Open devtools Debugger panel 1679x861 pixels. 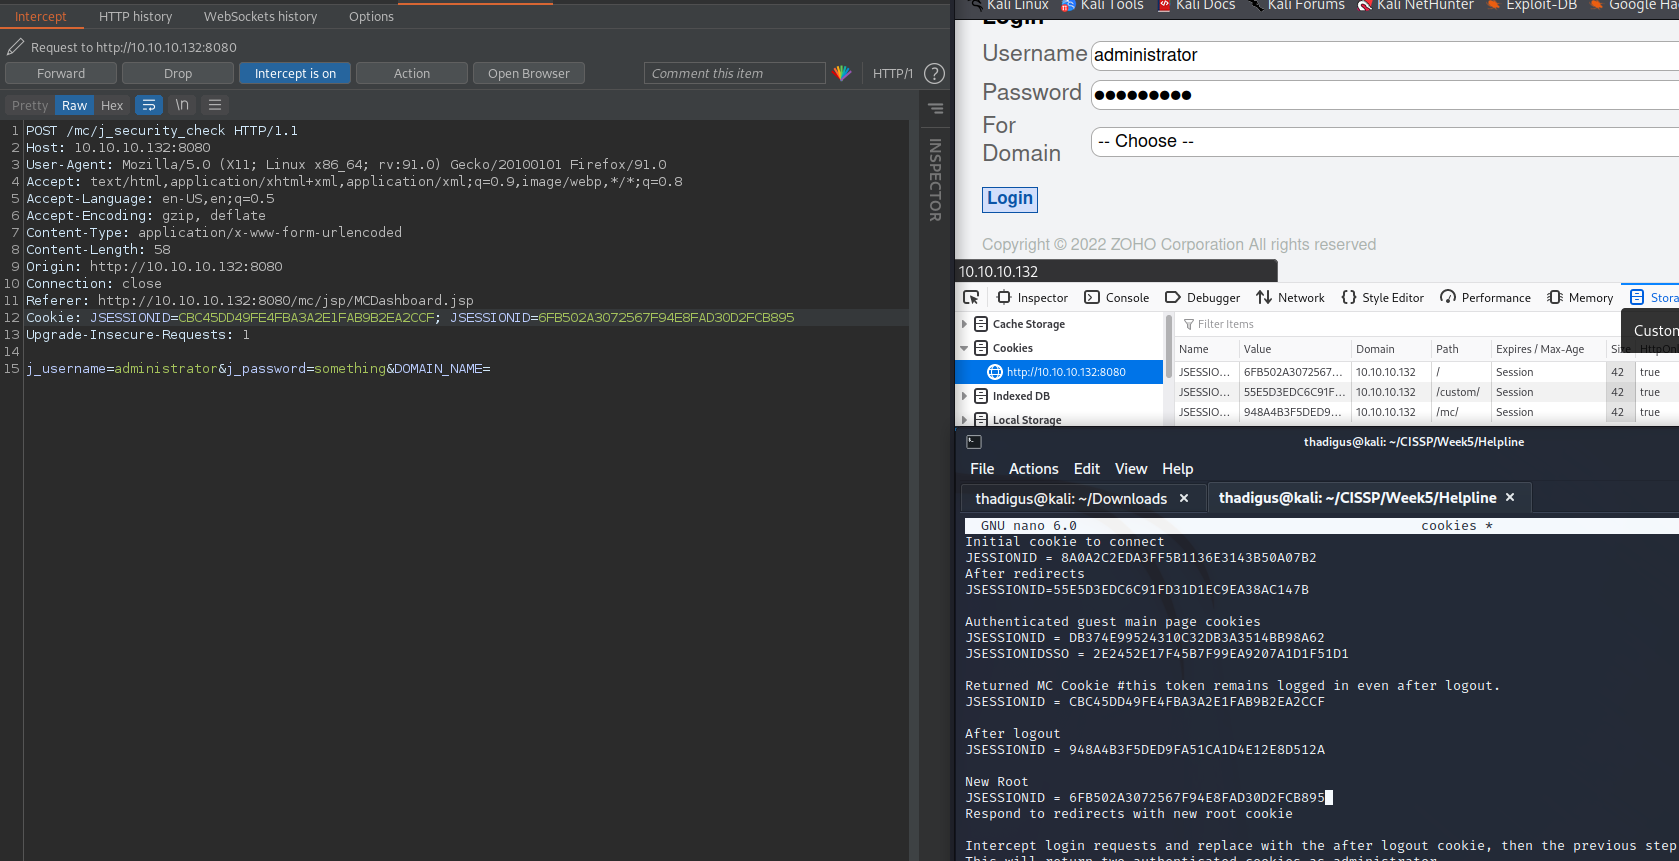[1203, 298]
